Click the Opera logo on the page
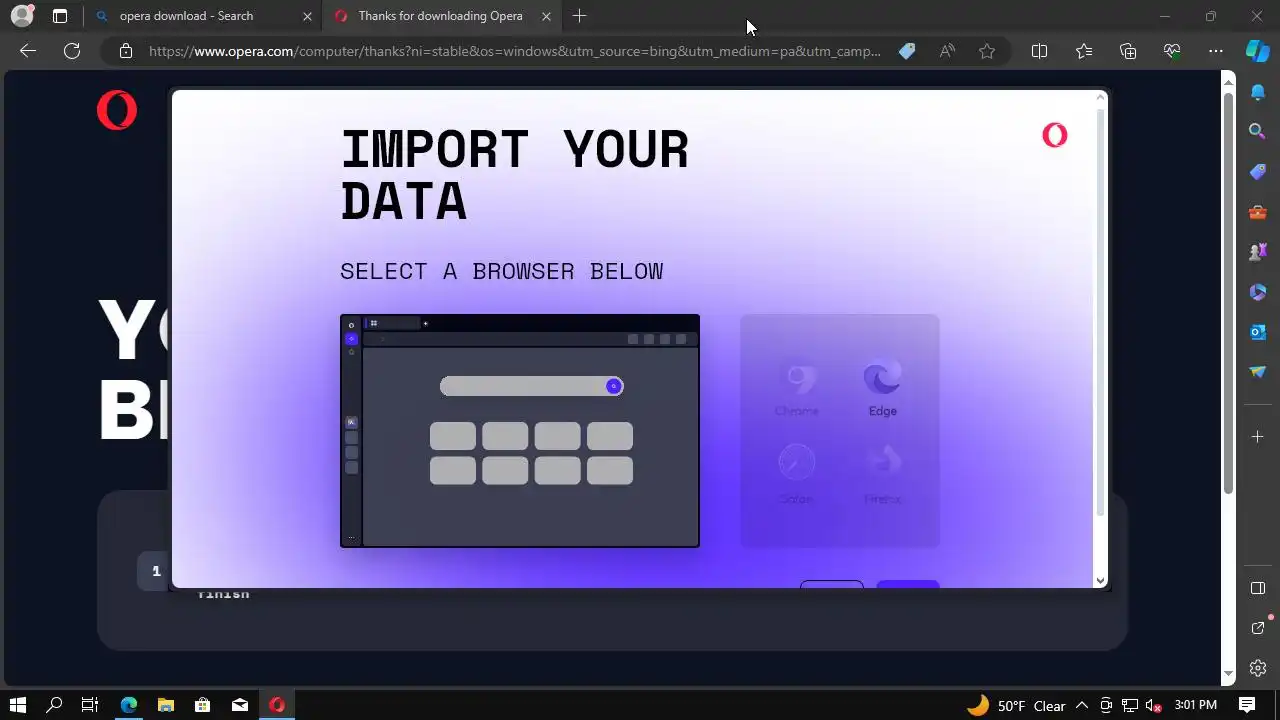Viewport: 1280px width, 720px height. [117, 110]
